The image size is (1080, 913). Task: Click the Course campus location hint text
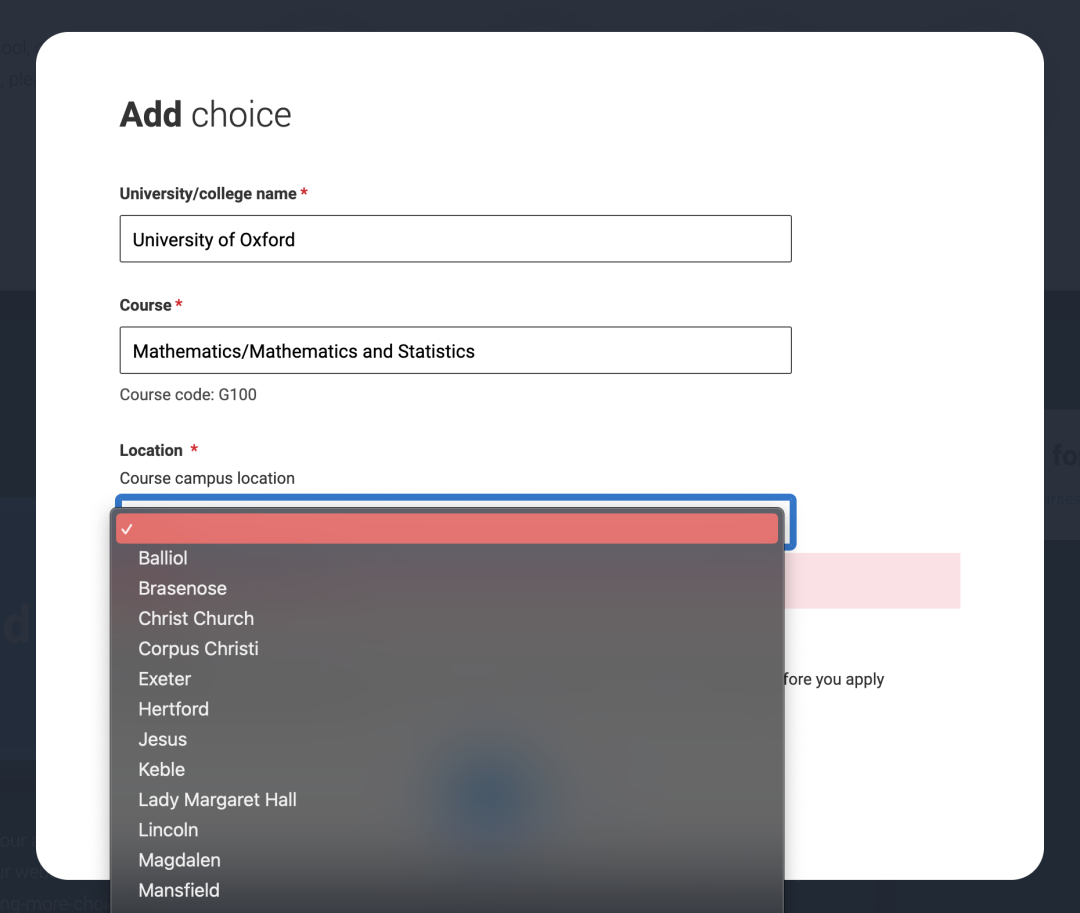(207, 479)
